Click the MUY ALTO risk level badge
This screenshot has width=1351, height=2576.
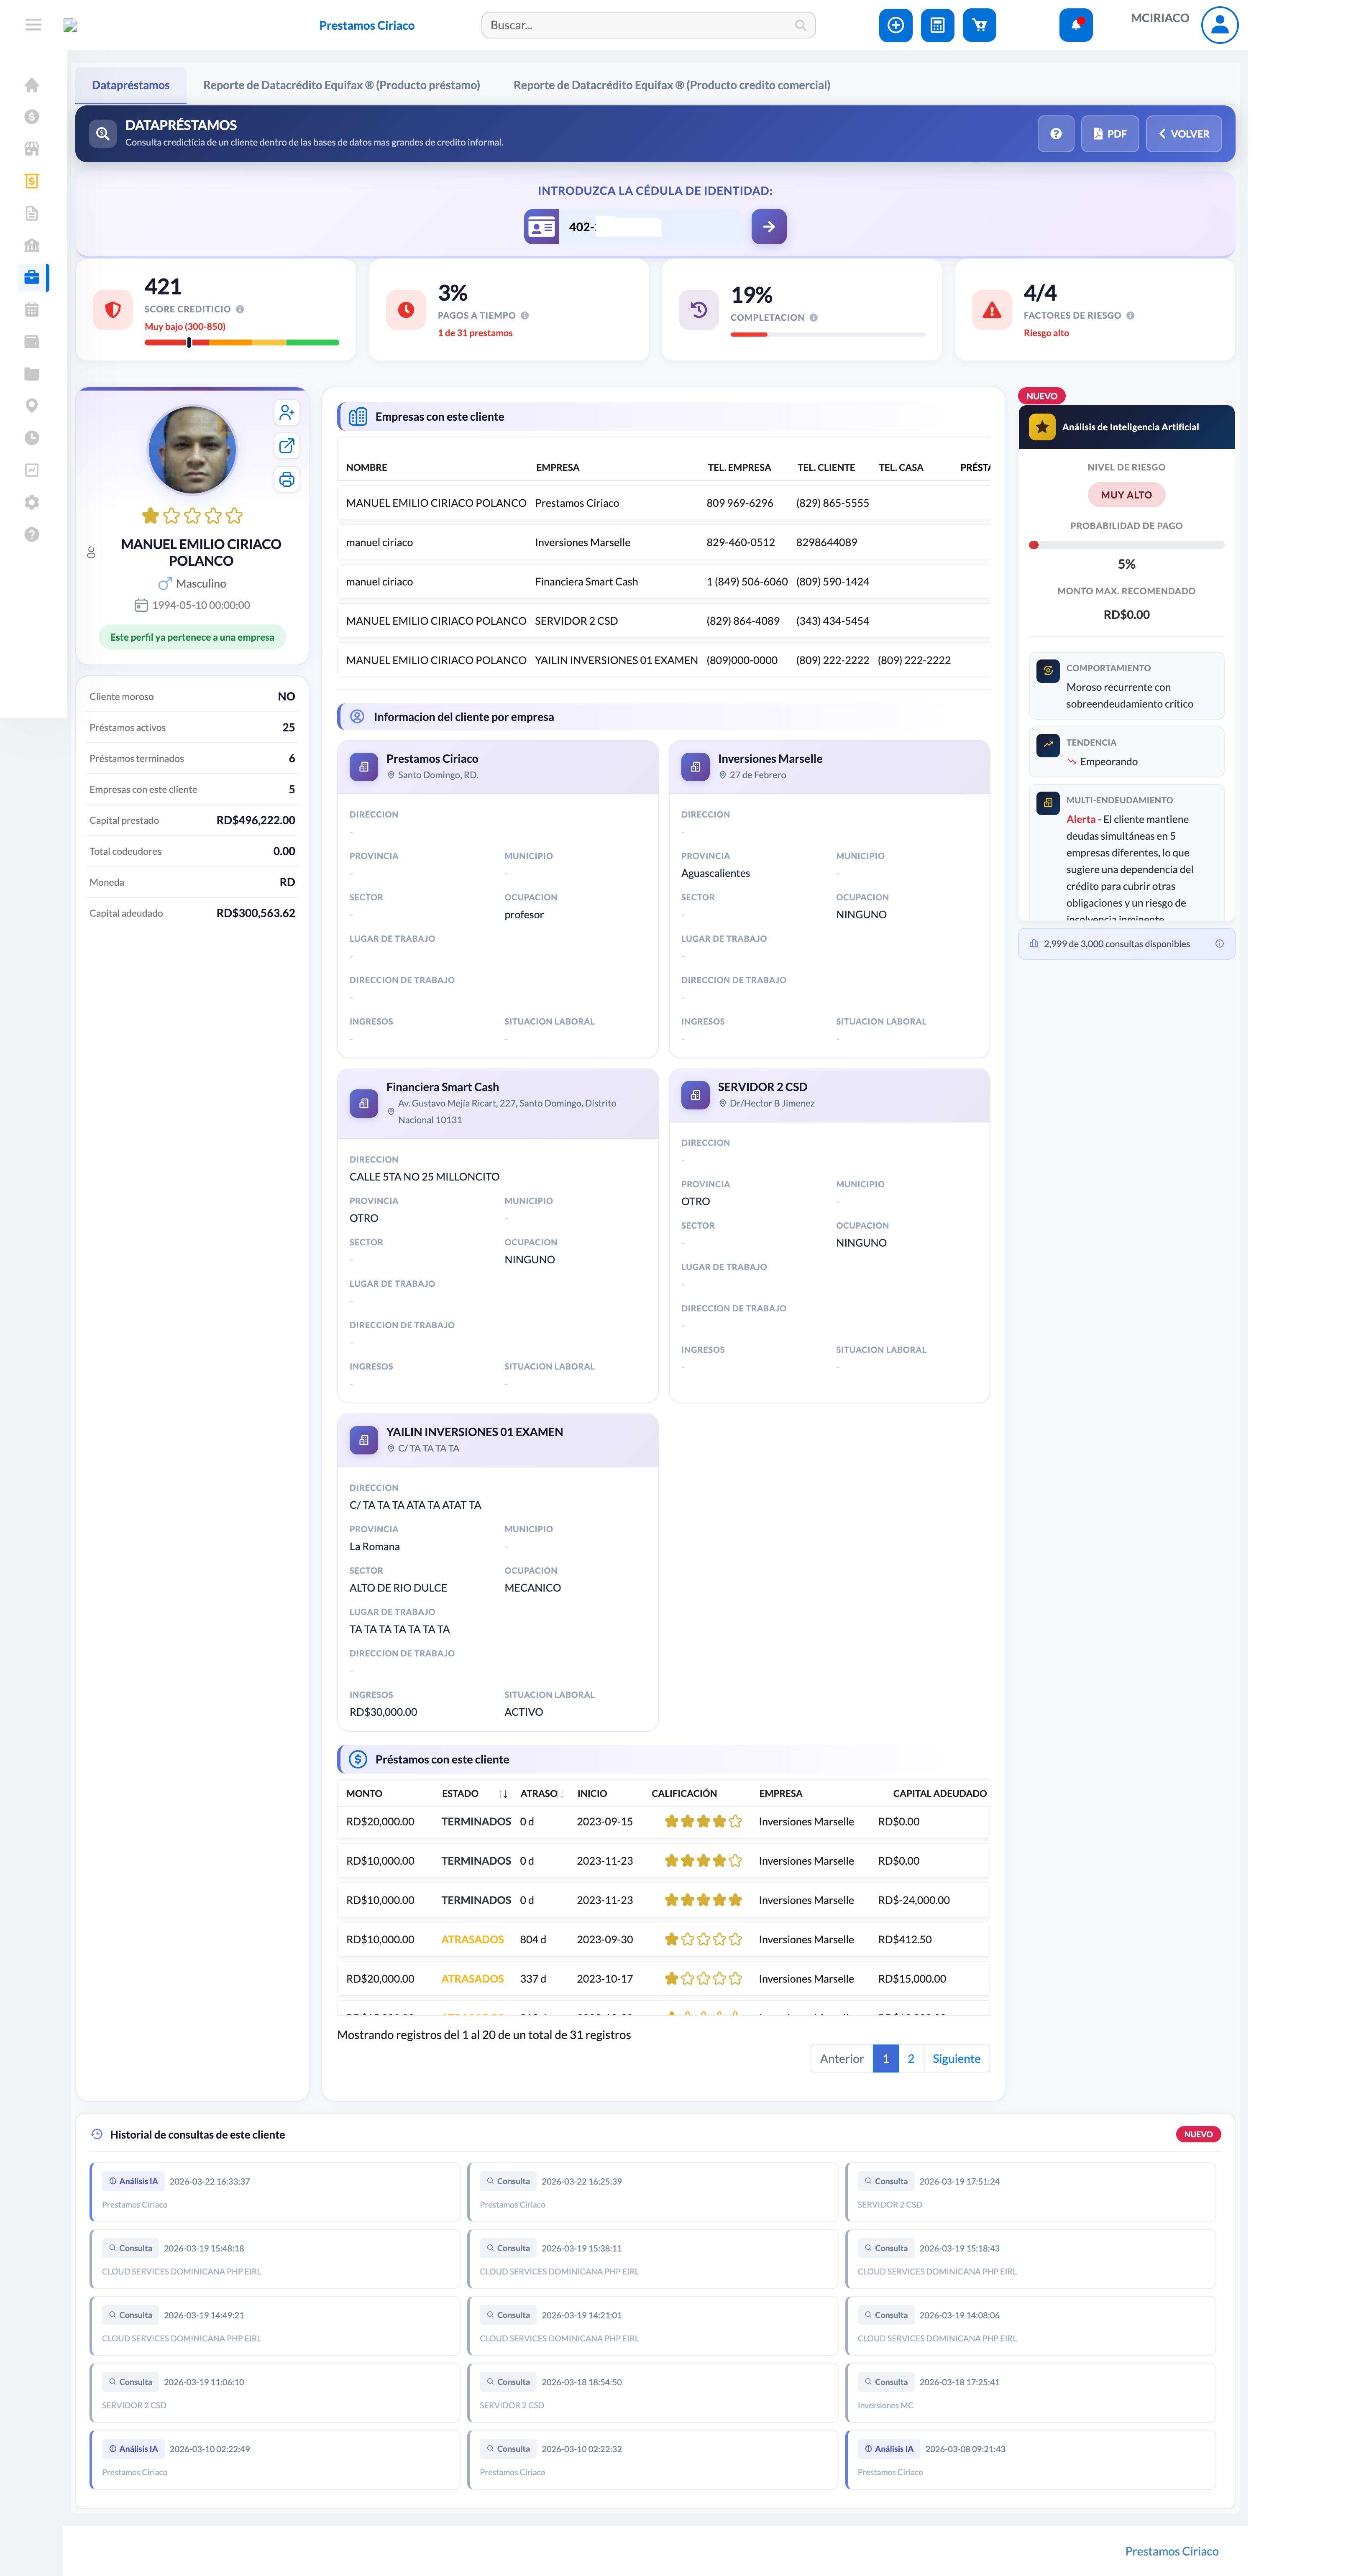[x=1126, y=495]
